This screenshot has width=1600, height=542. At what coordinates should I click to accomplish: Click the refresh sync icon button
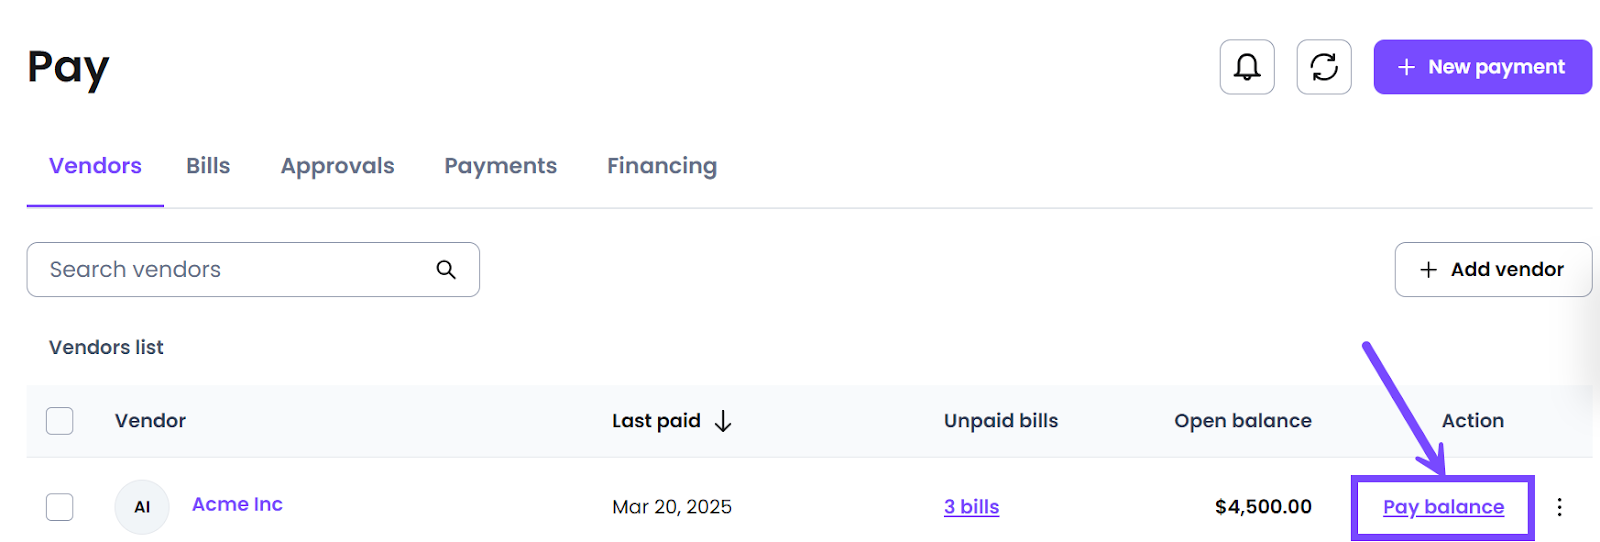click(1324, 67)
